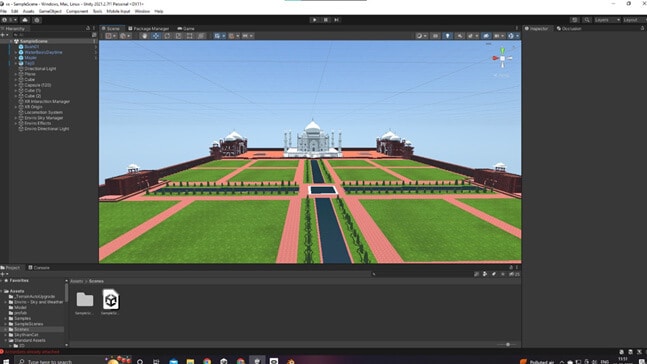Image resolution: width=647 pixels, height=364 pixels.
Task: Click the Step frame button
Action: (337, 20)
